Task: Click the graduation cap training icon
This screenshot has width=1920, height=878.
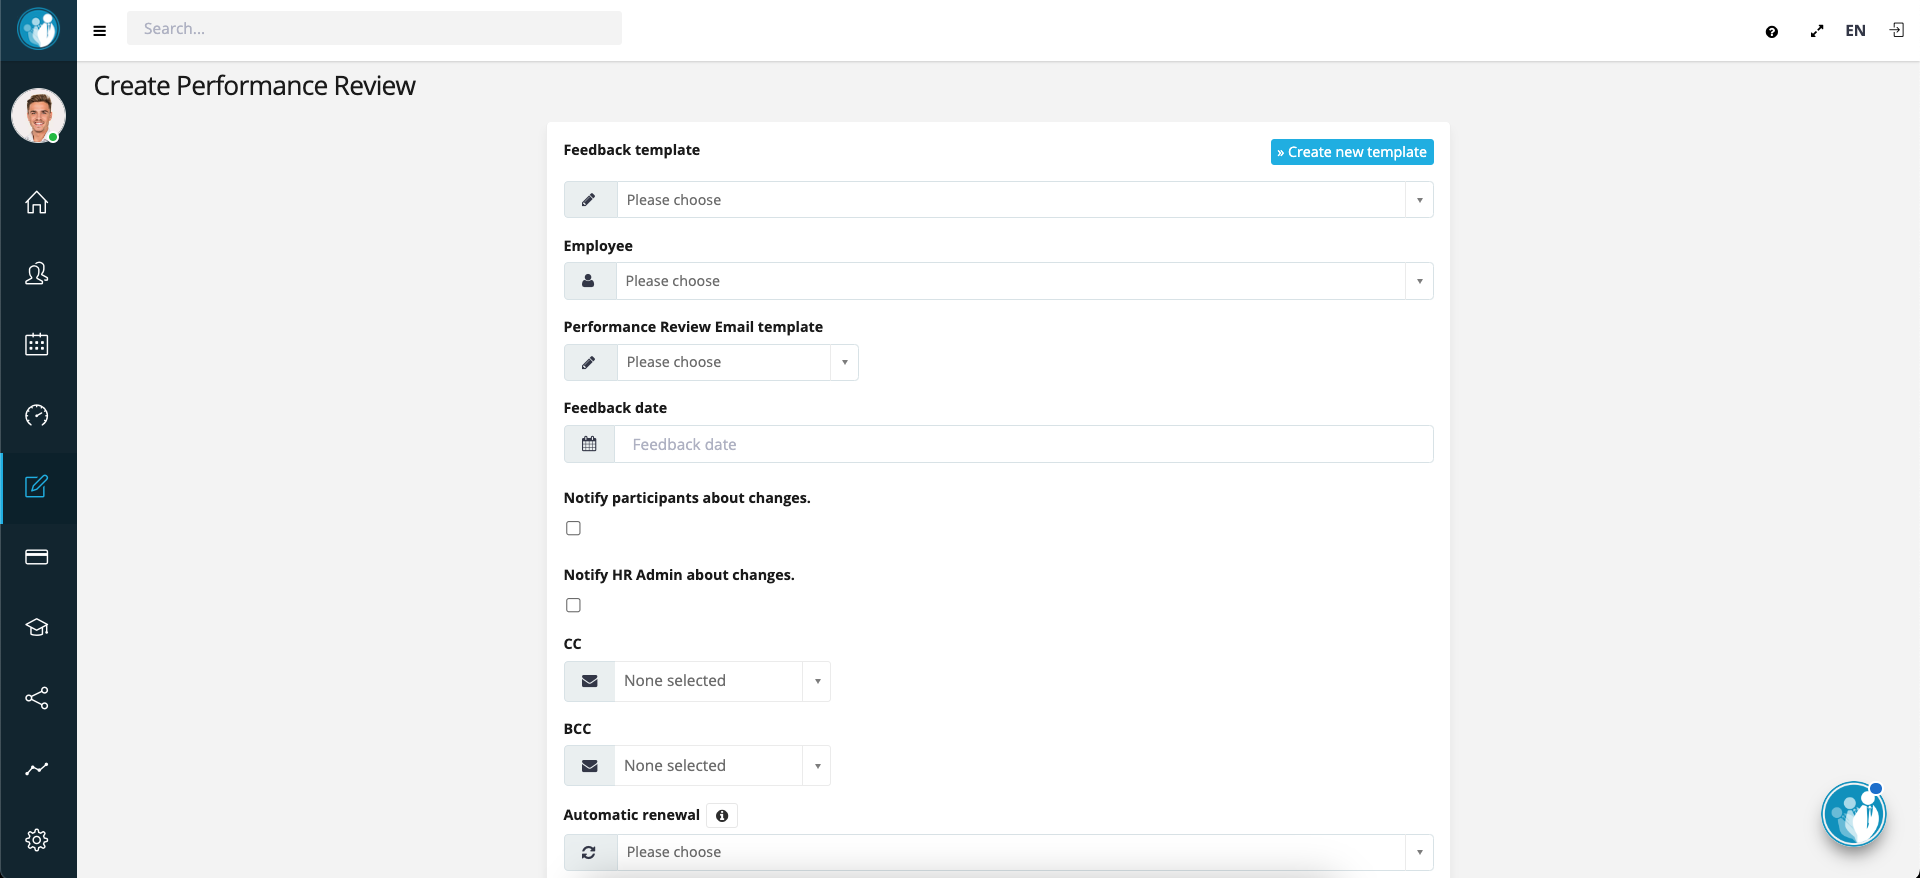Action: click(x=37, y=627)
